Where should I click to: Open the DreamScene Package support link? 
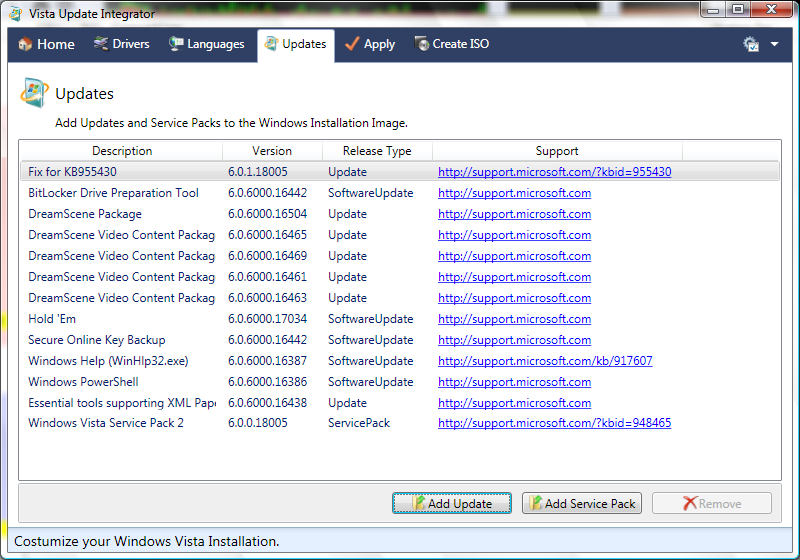pos(514,214)
